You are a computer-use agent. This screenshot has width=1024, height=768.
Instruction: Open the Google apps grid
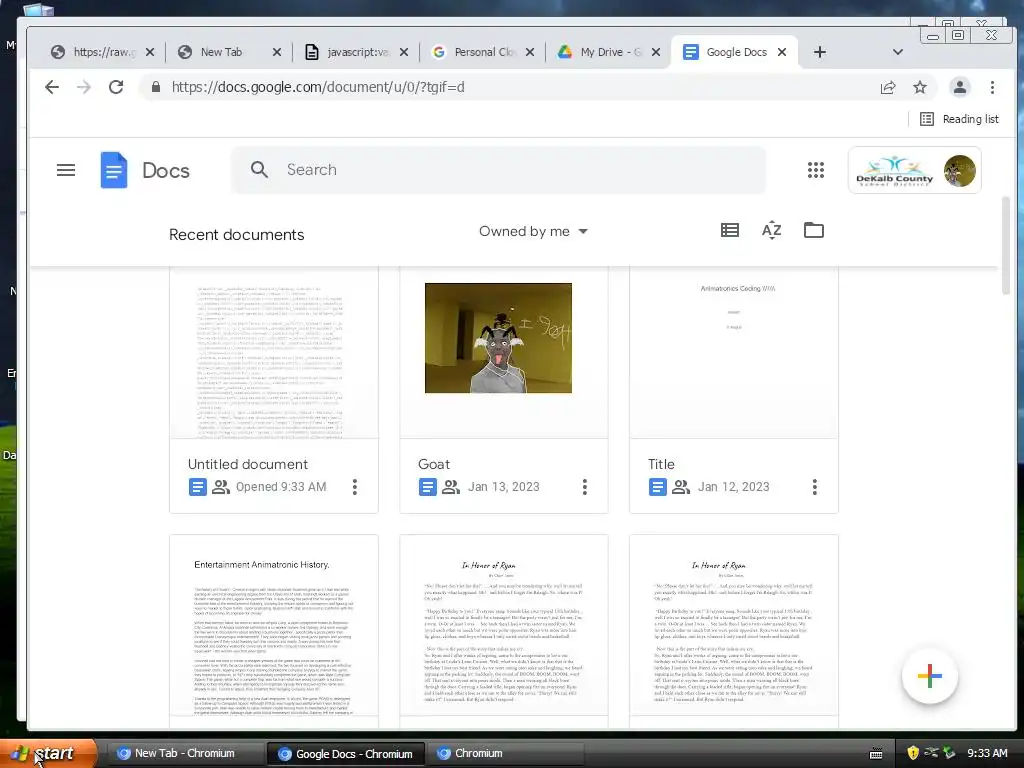click(x=816, y=170)
